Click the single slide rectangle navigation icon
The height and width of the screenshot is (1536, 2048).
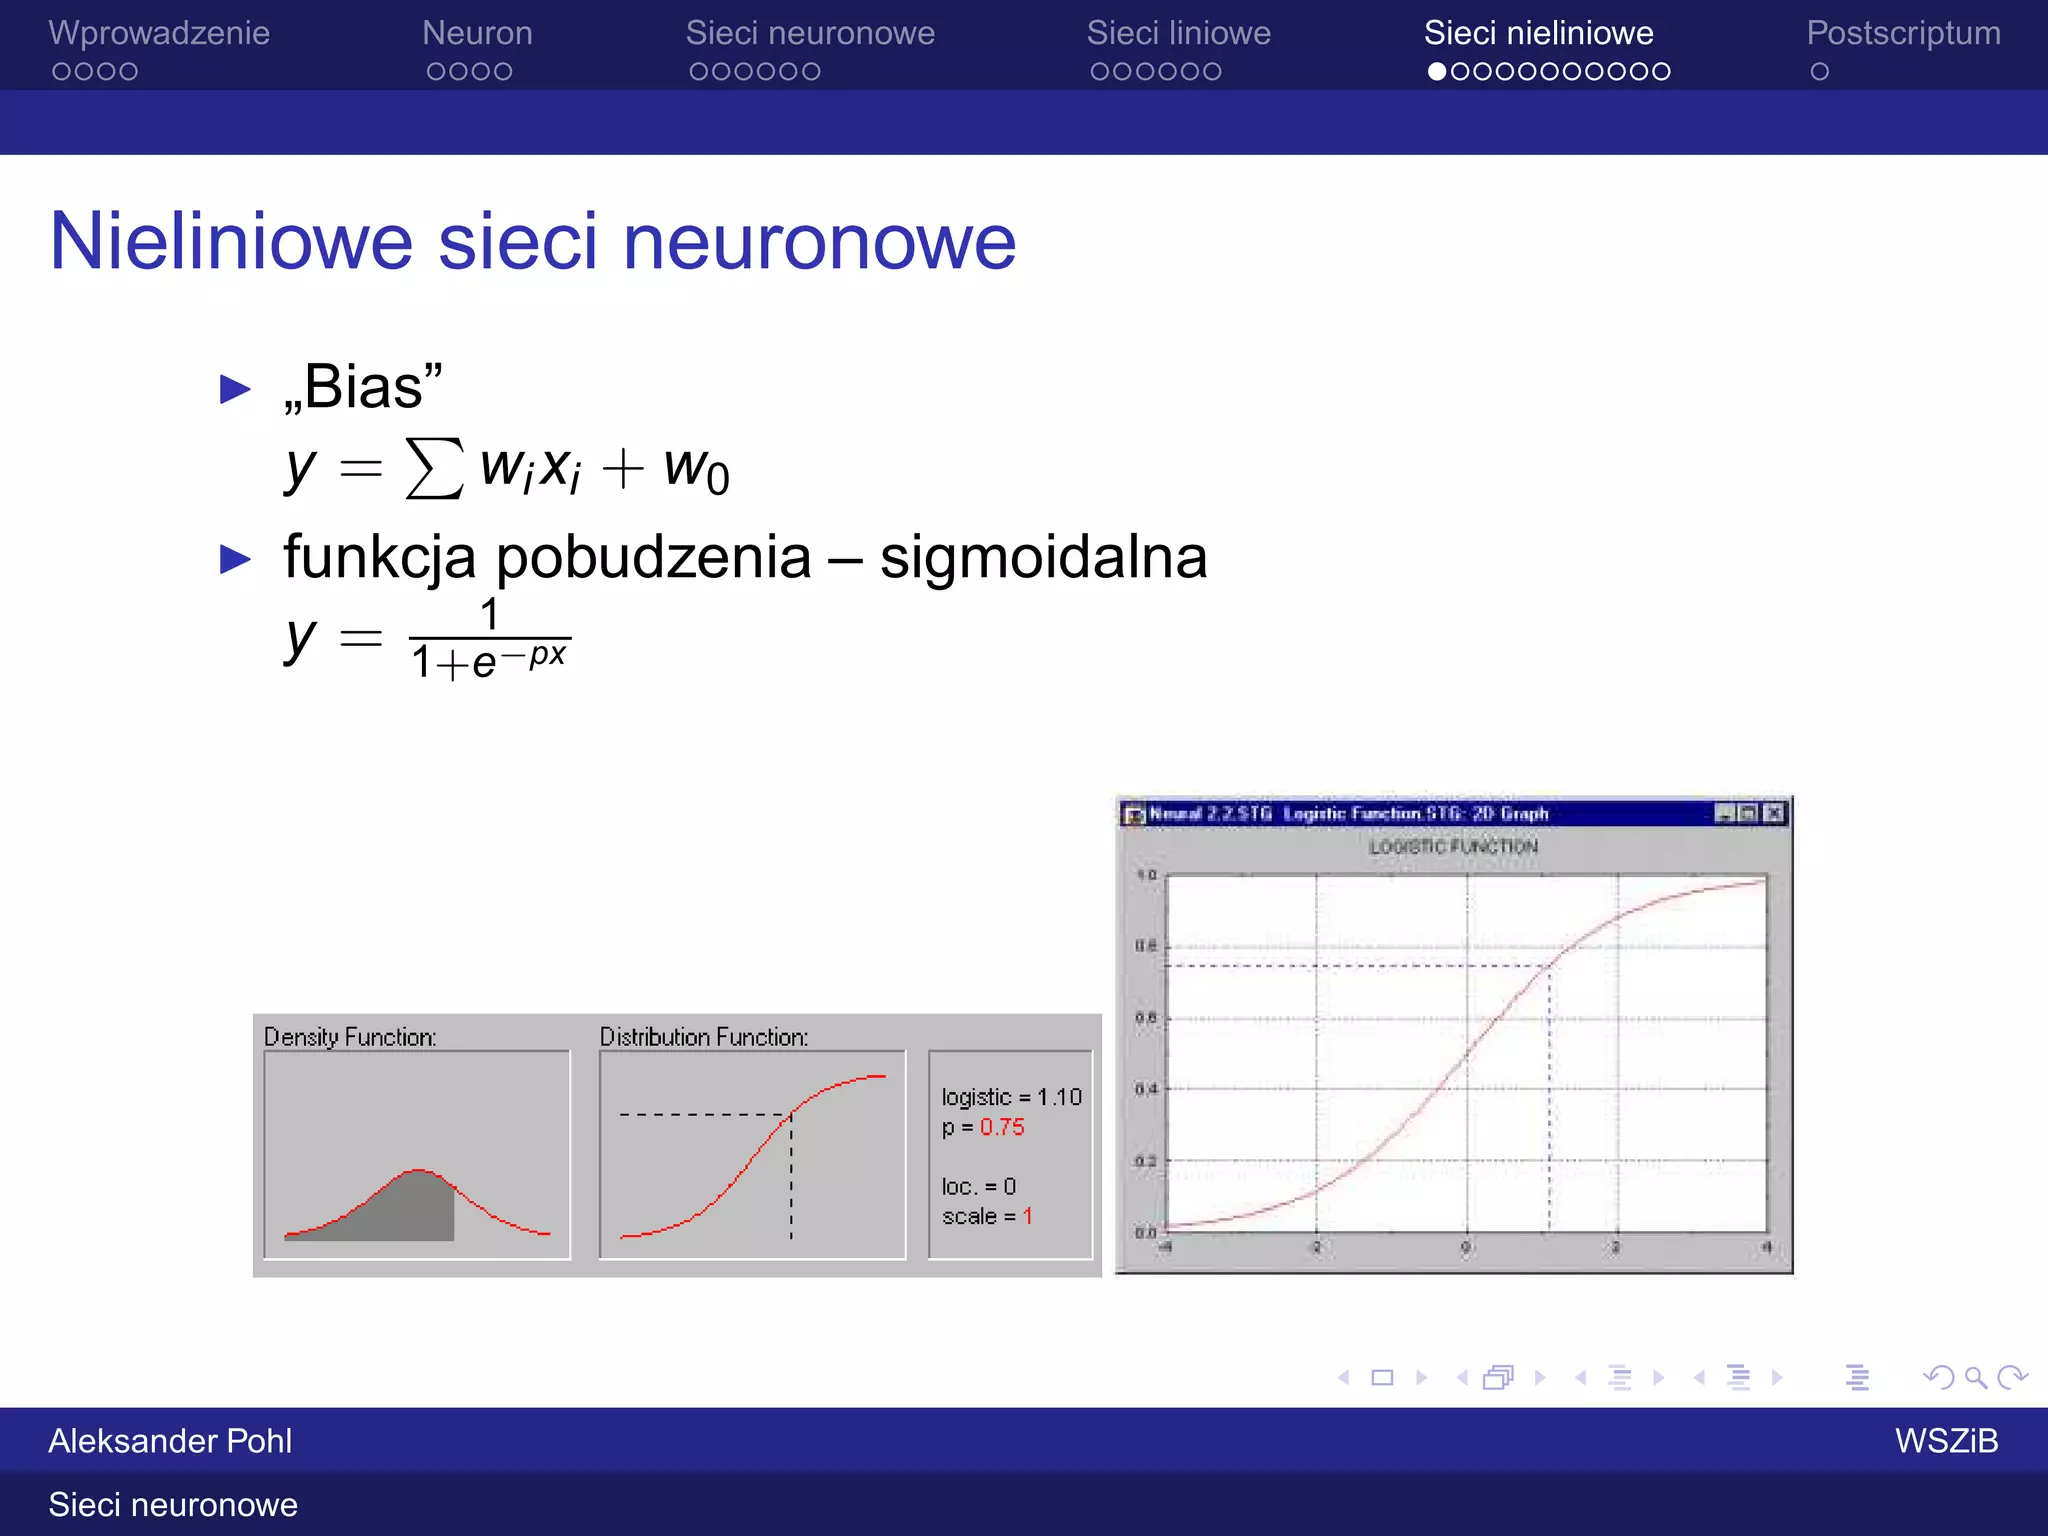point(1382,1378)
